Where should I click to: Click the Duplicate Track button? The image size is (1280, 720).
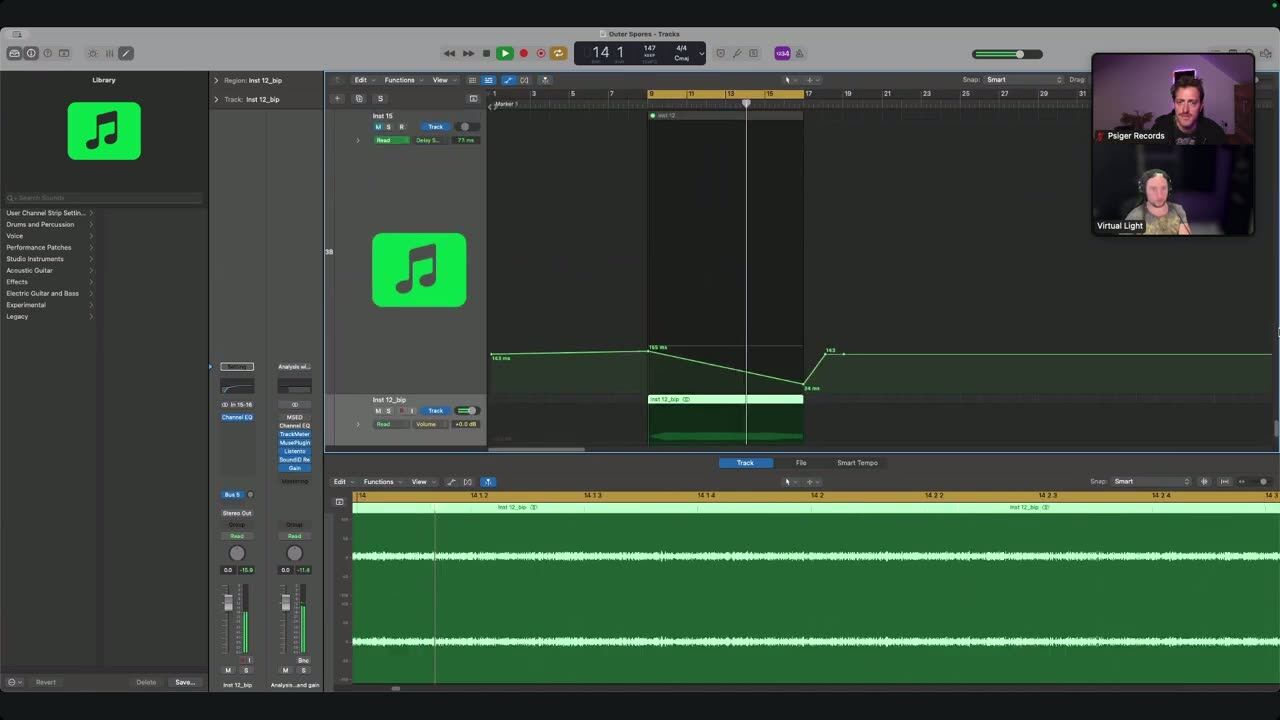click(359, 98)
